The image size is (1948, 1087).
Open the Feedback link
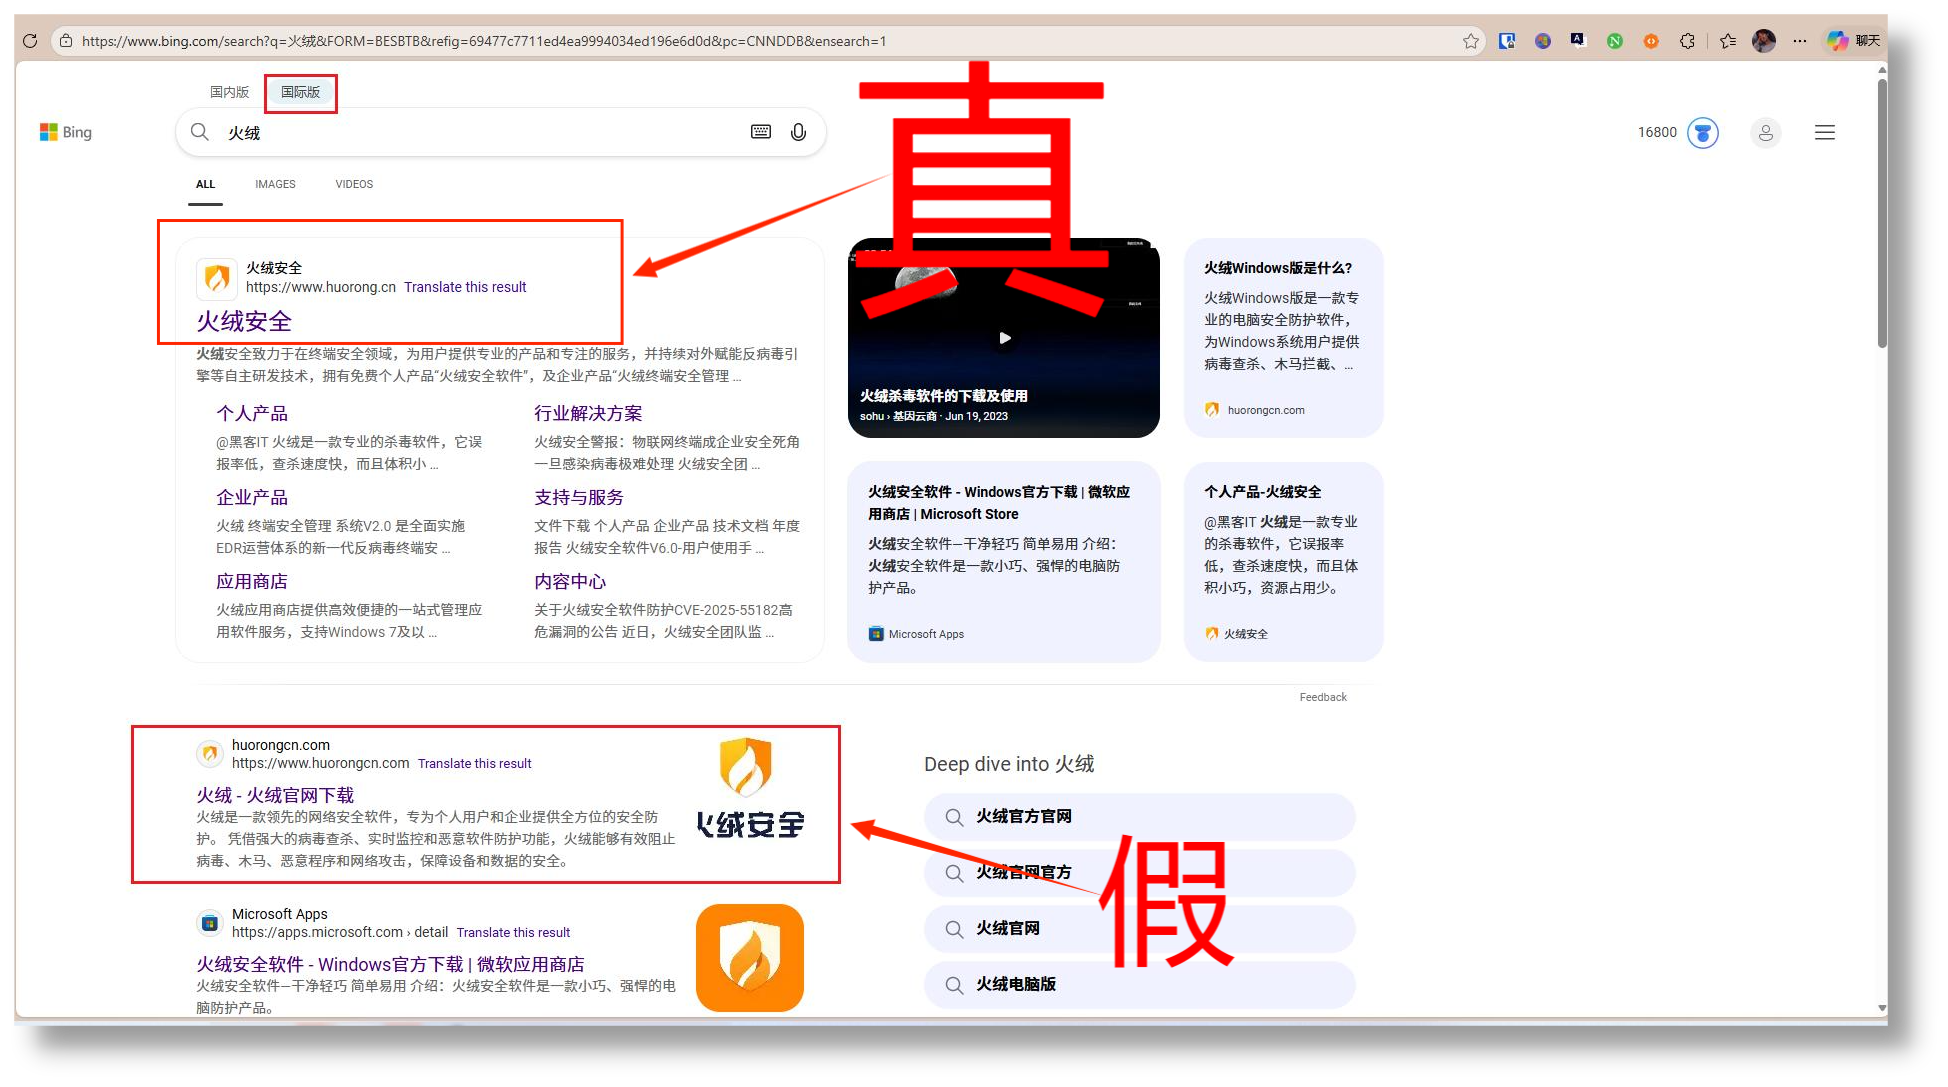tap(1322, 696)
